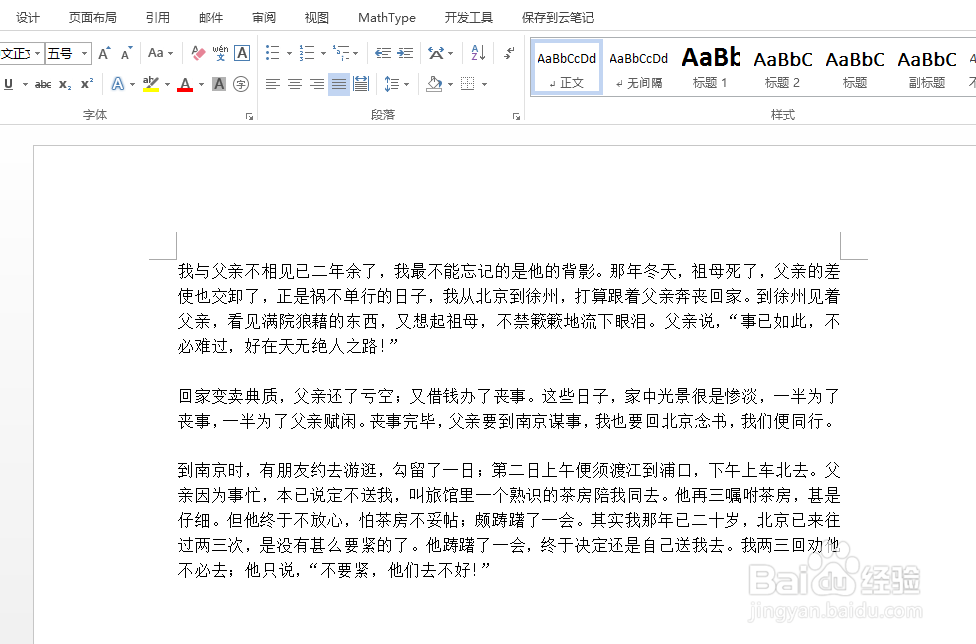Apply the red font color A icon

click(185, 84)
